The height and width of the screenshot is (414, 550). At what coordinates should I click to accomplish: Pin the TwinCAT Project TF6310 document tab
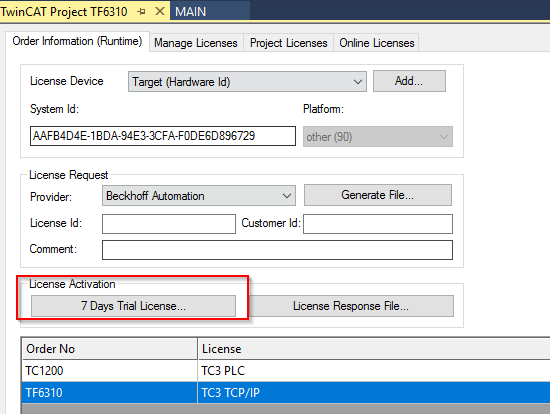pyautogui.click(x=142, y=12)
